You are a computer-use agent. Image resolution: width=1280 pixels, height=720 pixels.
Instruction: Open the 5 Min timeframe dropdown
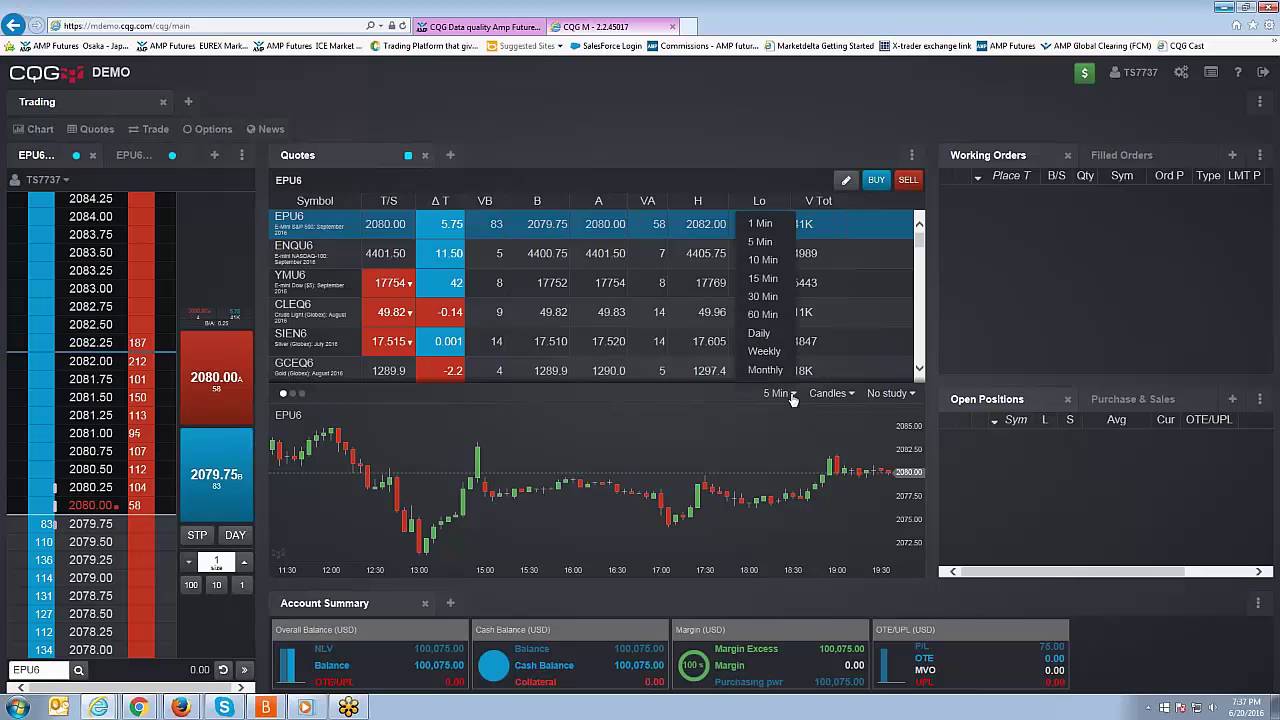(x=780, y=393)
